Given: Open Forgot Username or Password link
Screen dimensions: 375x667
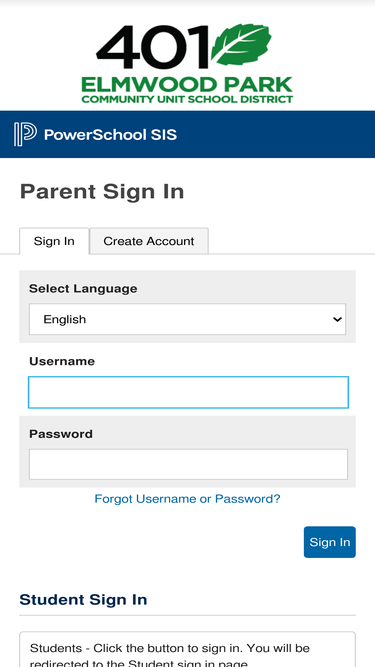Looking at the screenshot, I should (x=187, y=499).
